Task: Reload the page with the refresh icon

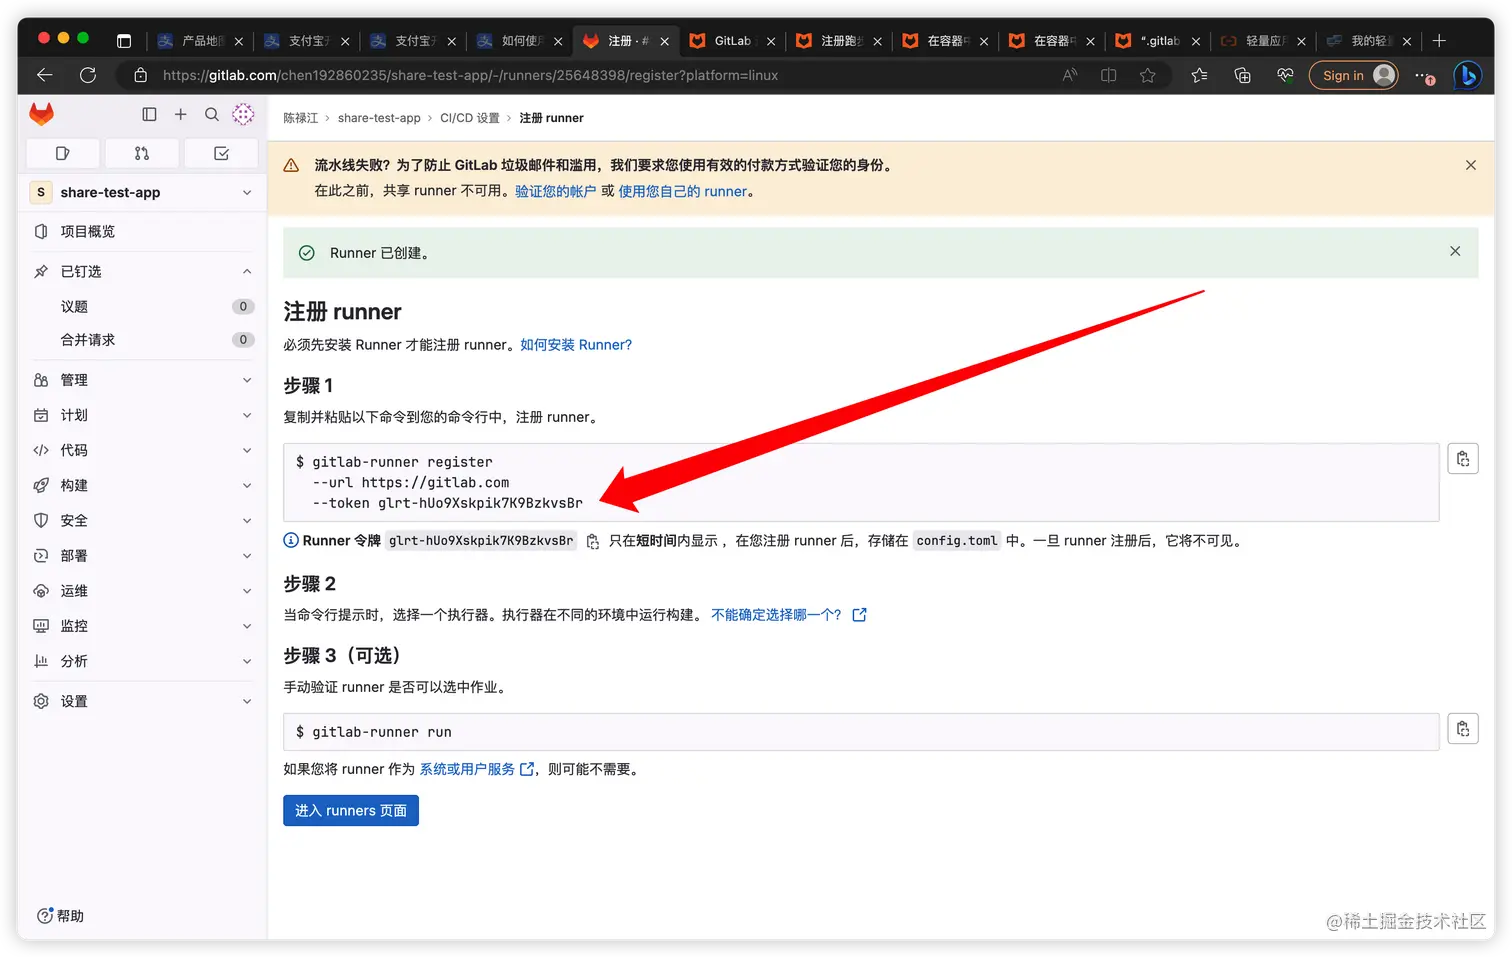Action: click(x=88, y=75)
